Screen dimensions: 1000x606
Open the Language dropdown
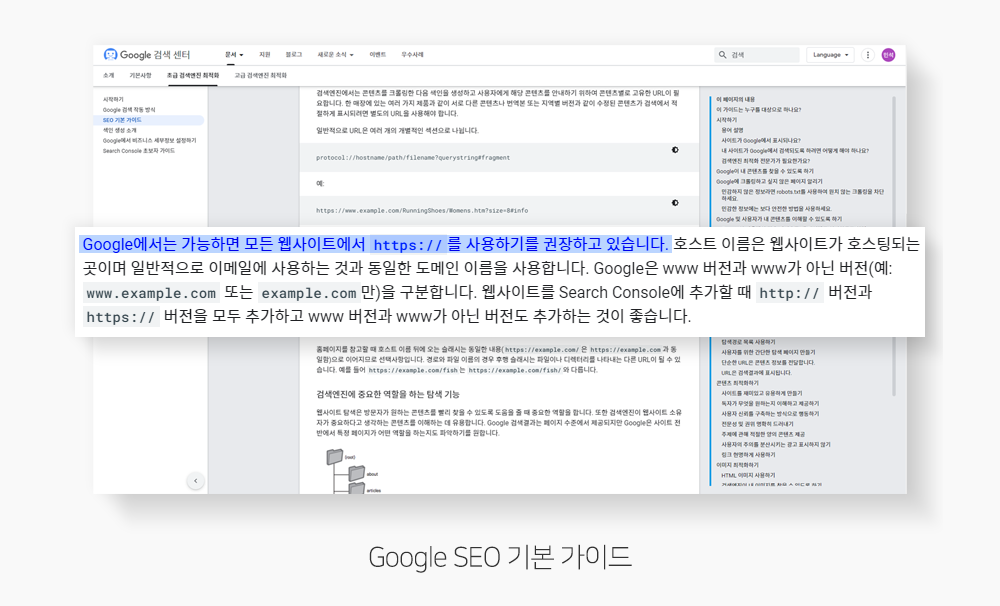pos(830,55)
